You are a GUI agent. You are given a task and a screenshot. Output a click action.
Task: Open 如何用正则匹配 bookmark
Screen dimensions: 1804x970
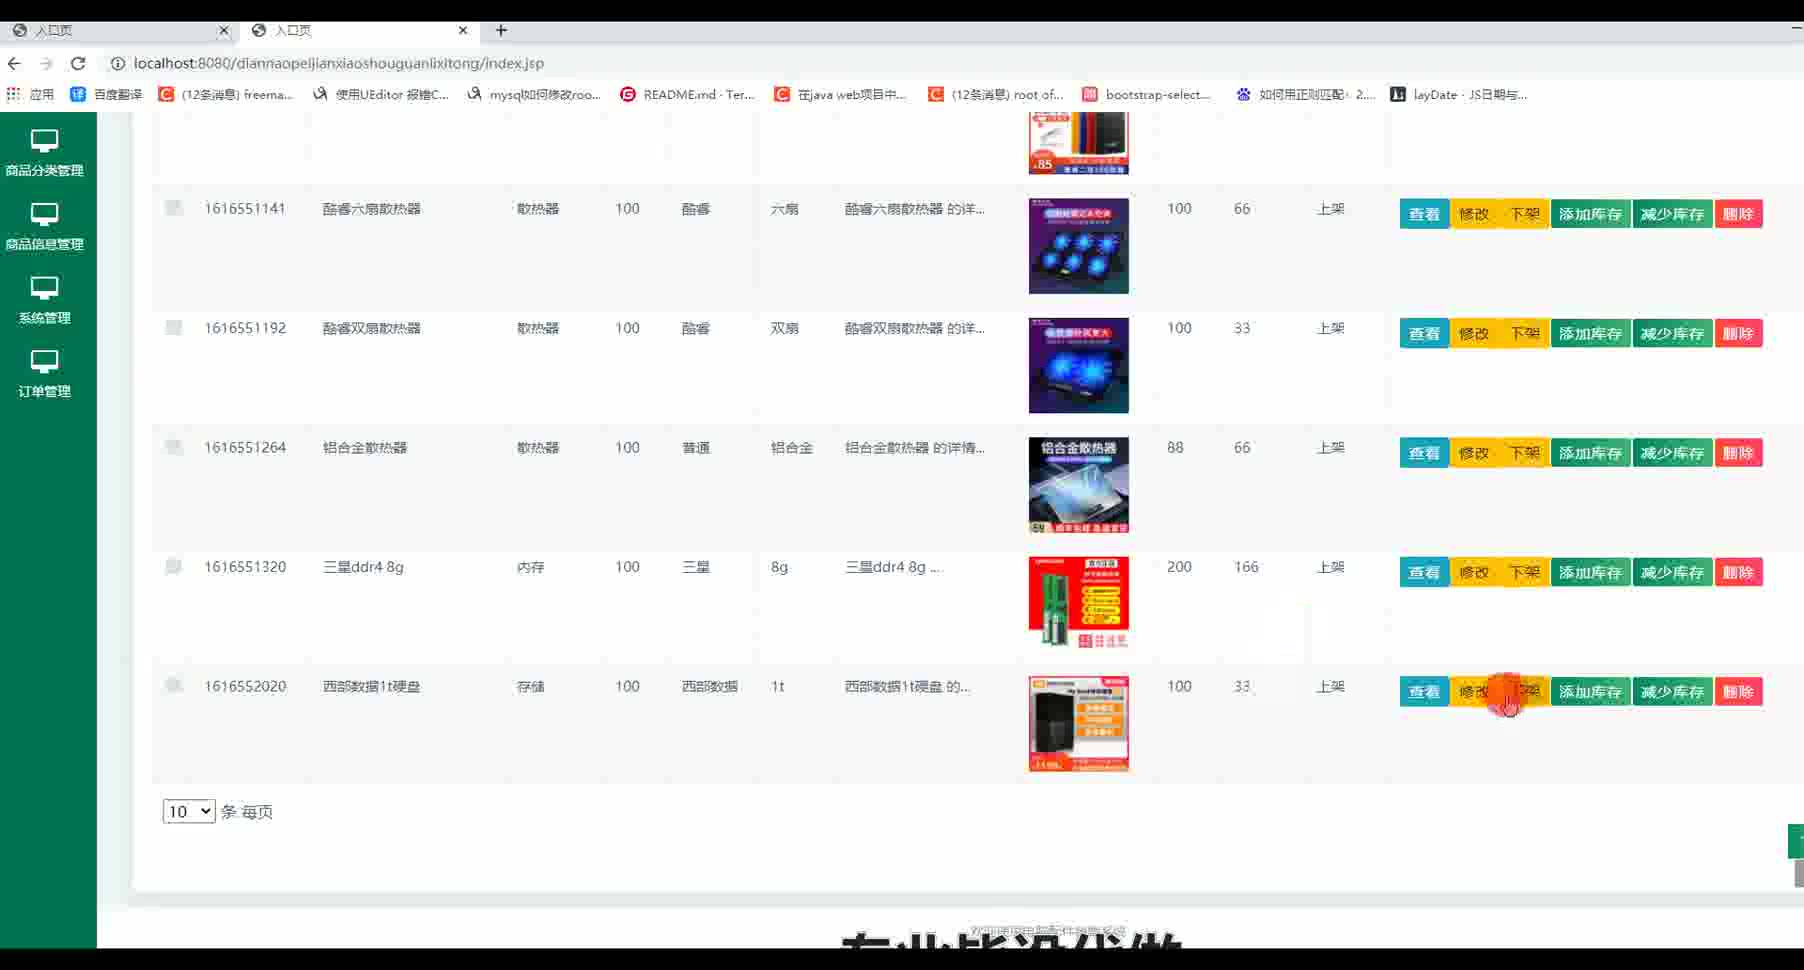click(x=1306, y=94)
